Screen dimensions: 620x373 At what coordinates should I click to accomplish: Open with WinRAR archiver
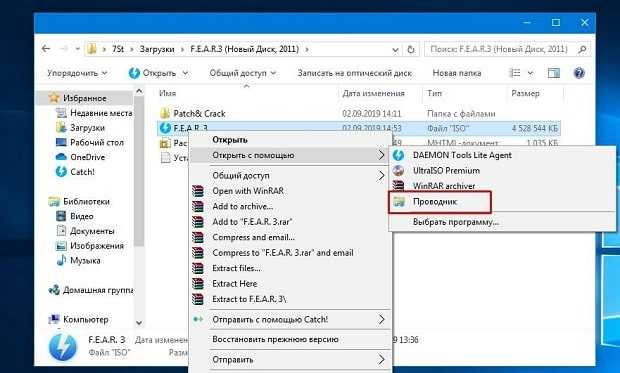coord(502,186)
